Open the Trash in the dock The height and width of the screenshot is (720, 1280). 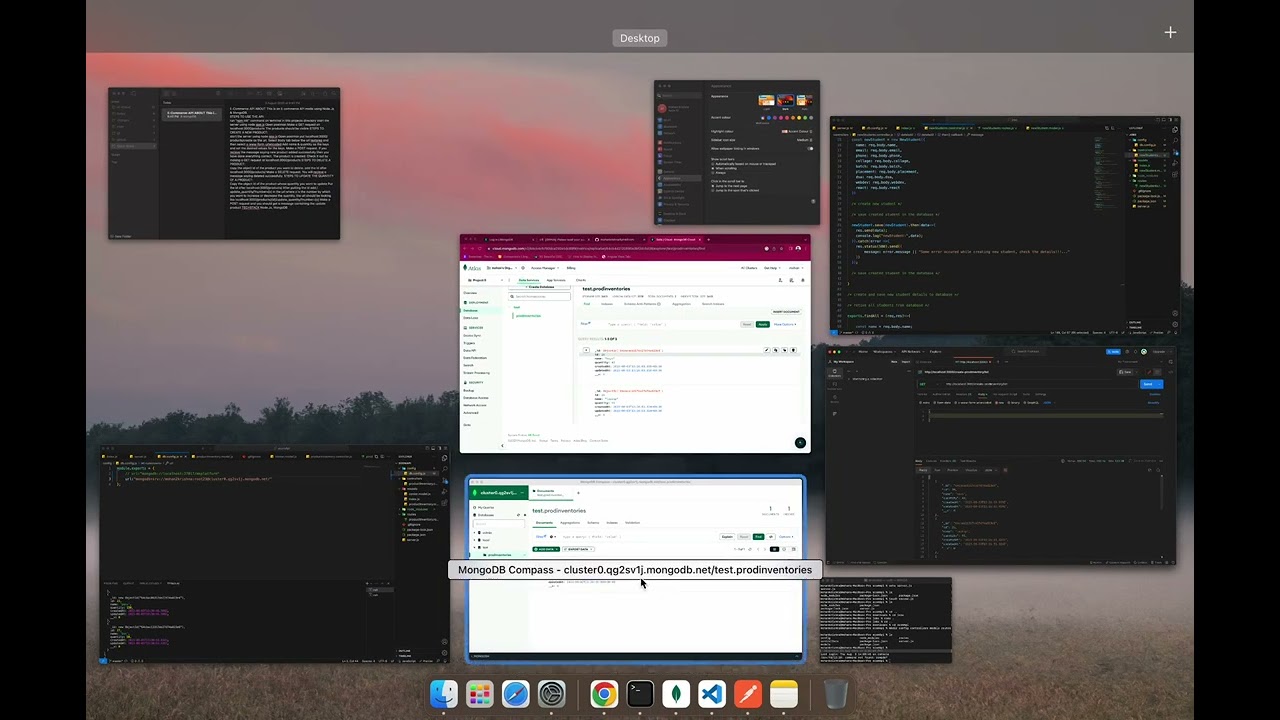click(836, 694)
